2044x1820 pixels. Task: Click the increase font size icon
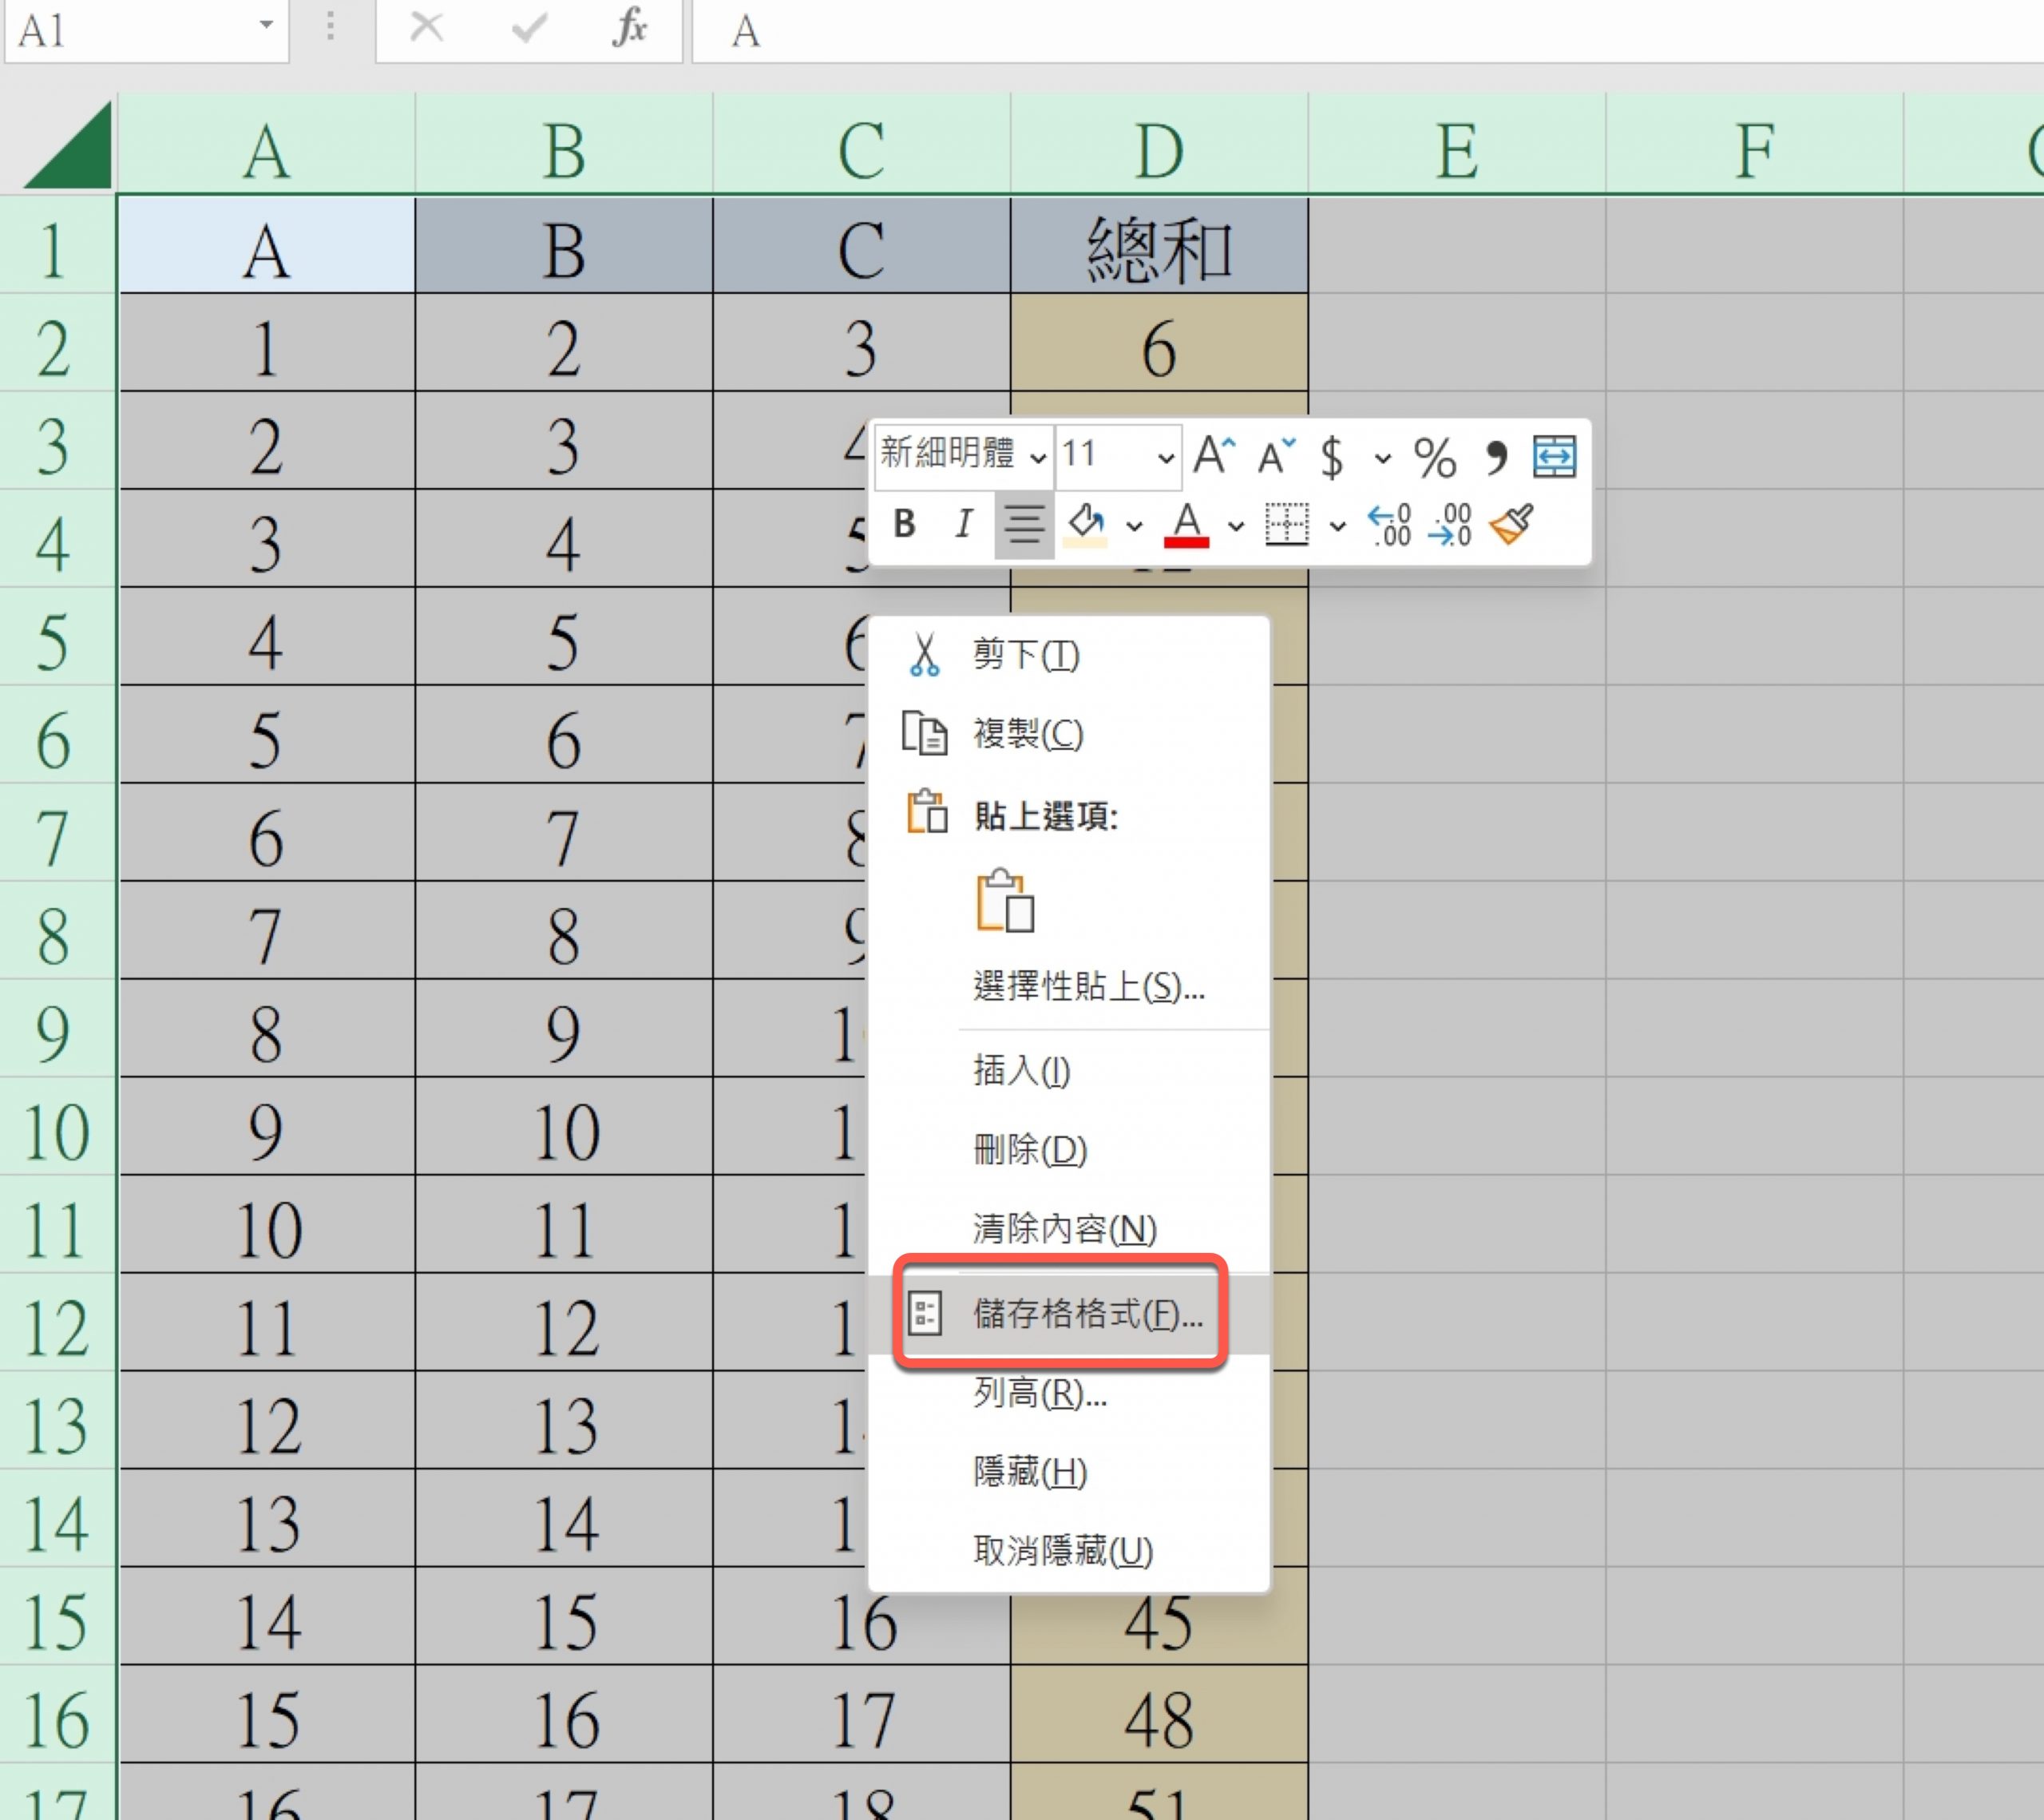pos(1214,456)
